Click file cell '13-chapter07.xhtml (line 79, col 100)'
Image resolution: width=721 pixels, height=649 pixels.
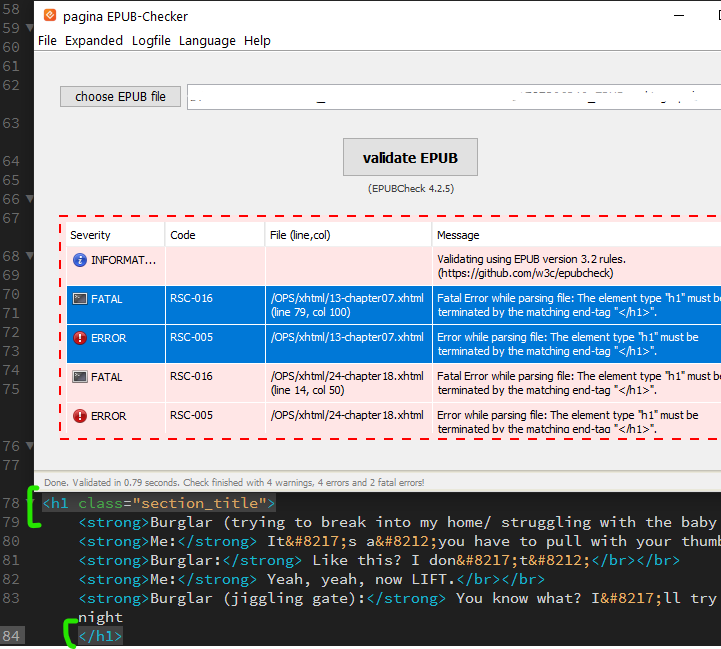click(x=348, y=305)
